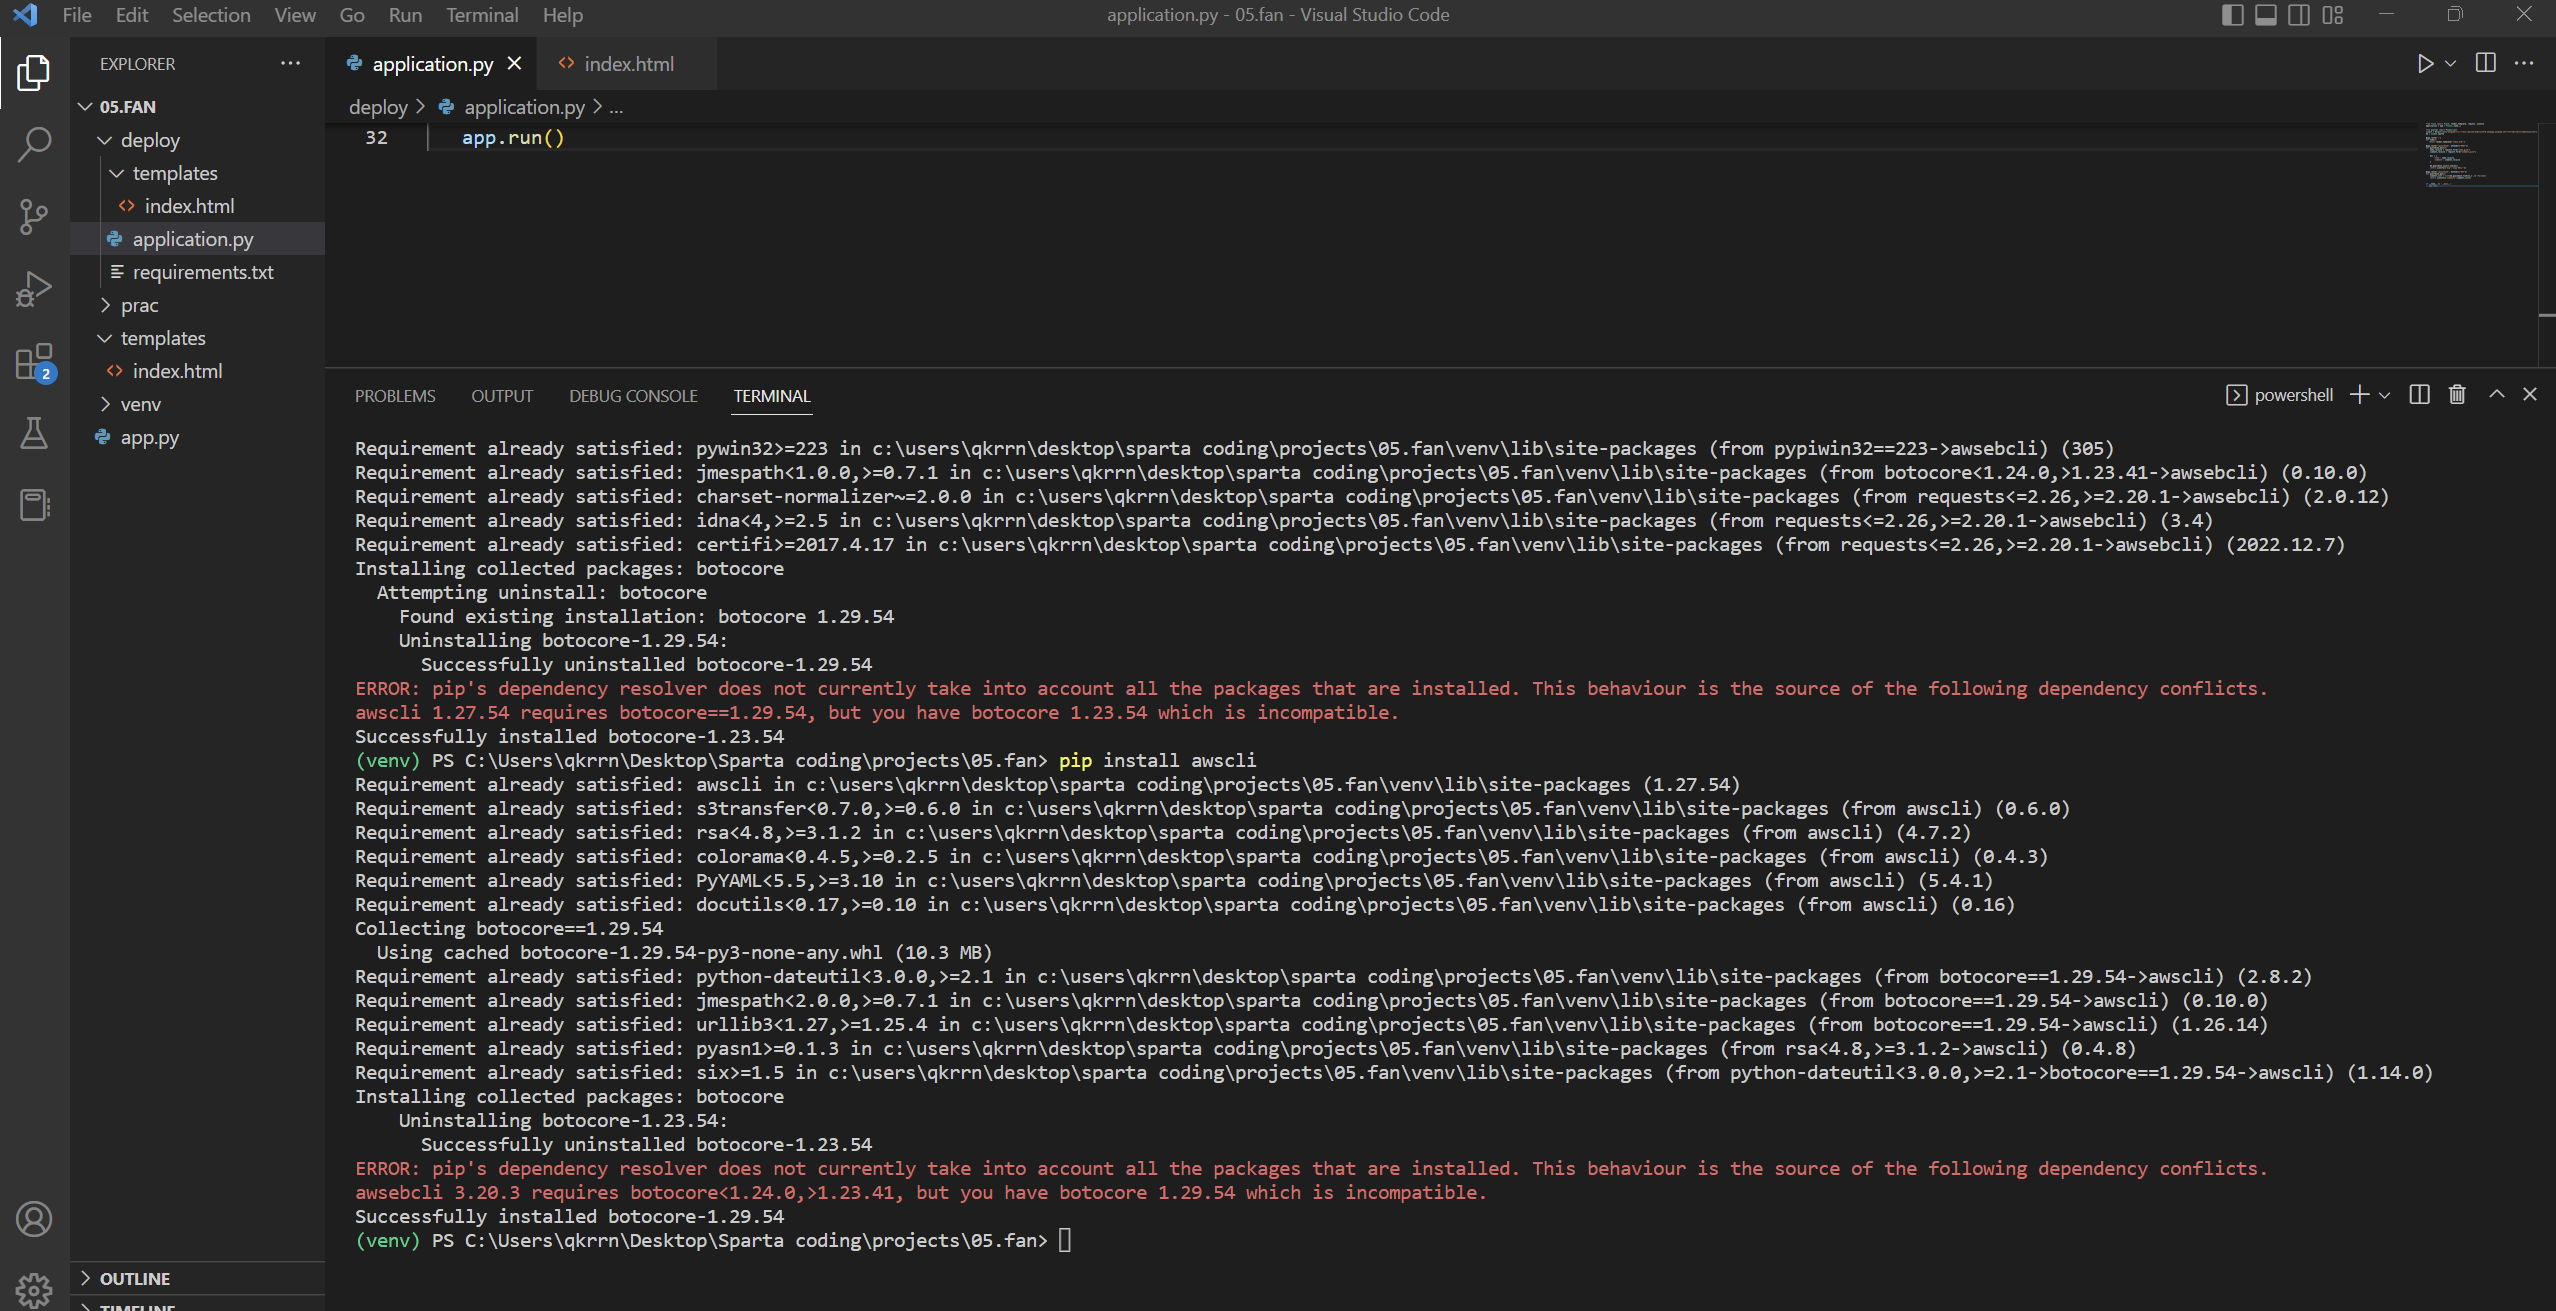Viewport: 2556px width, 1311px height.
Task: Open the Run and Debug view icon
Action: tap(34, 289)
